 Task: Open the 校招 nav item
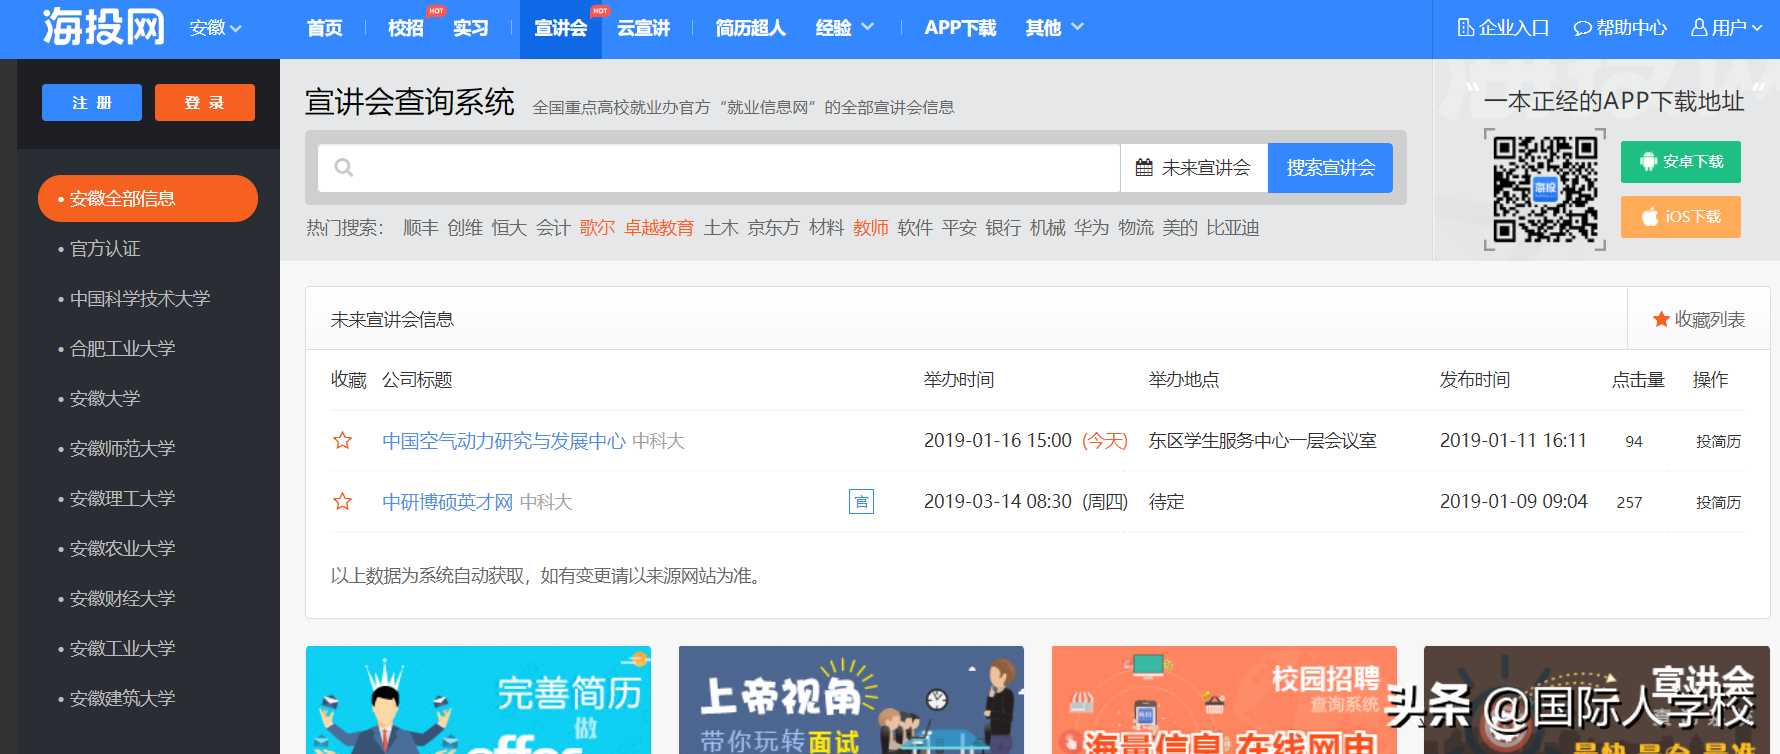(x=406, y=28)
